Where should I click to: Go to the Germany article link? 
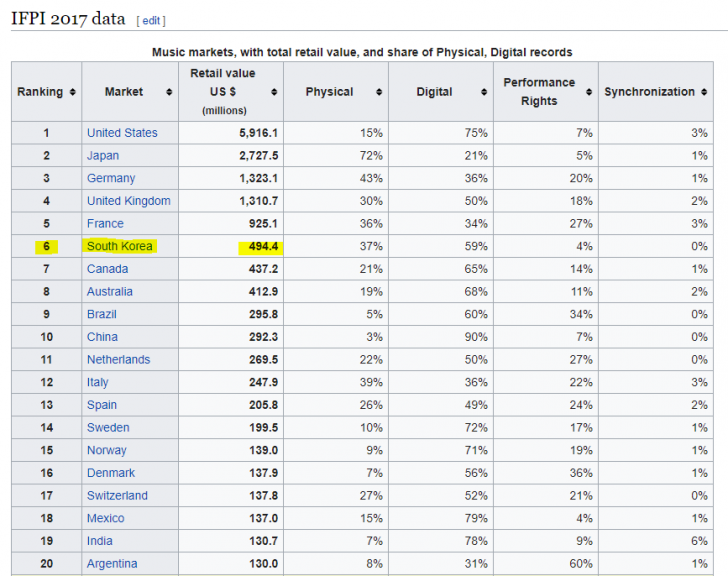pyautogui.click(x=111, y=178)
